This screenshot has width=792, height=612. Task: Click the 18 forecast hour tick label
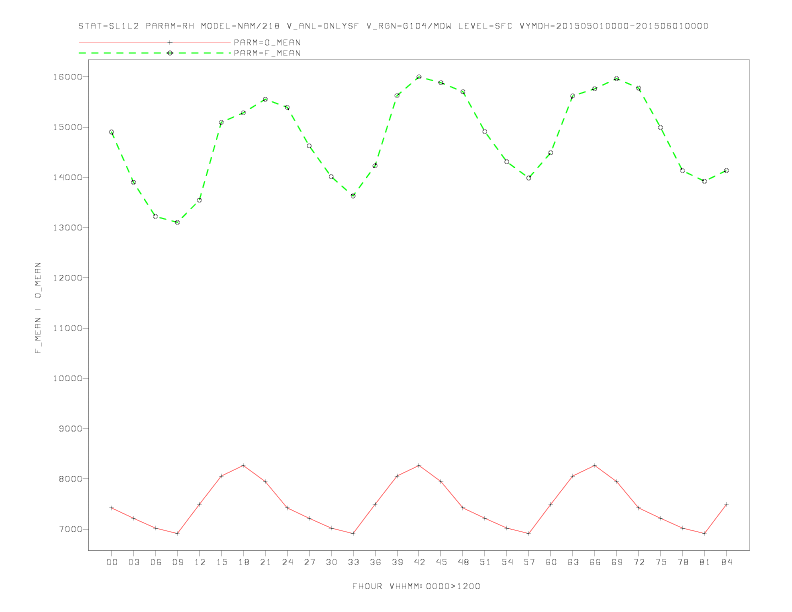tap(243, 562)
